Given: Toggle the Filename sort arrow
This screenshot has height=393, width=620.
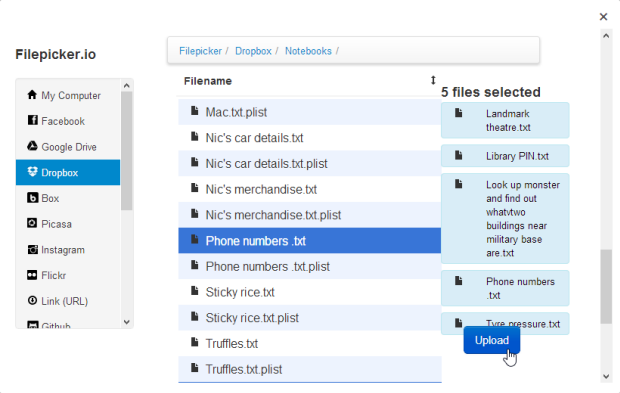Looking at the screenshot, I should (433, 80).
